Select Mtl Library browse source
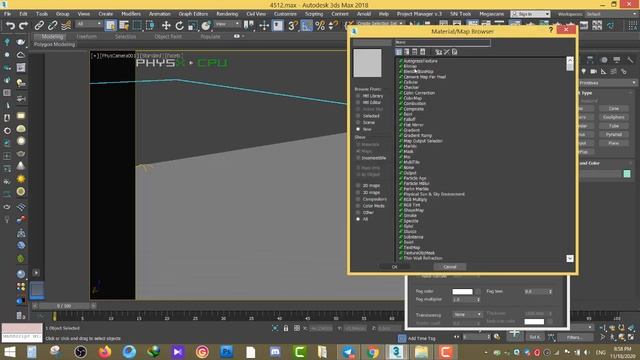The height and width of the screenshot is (360, 640). 370,96
